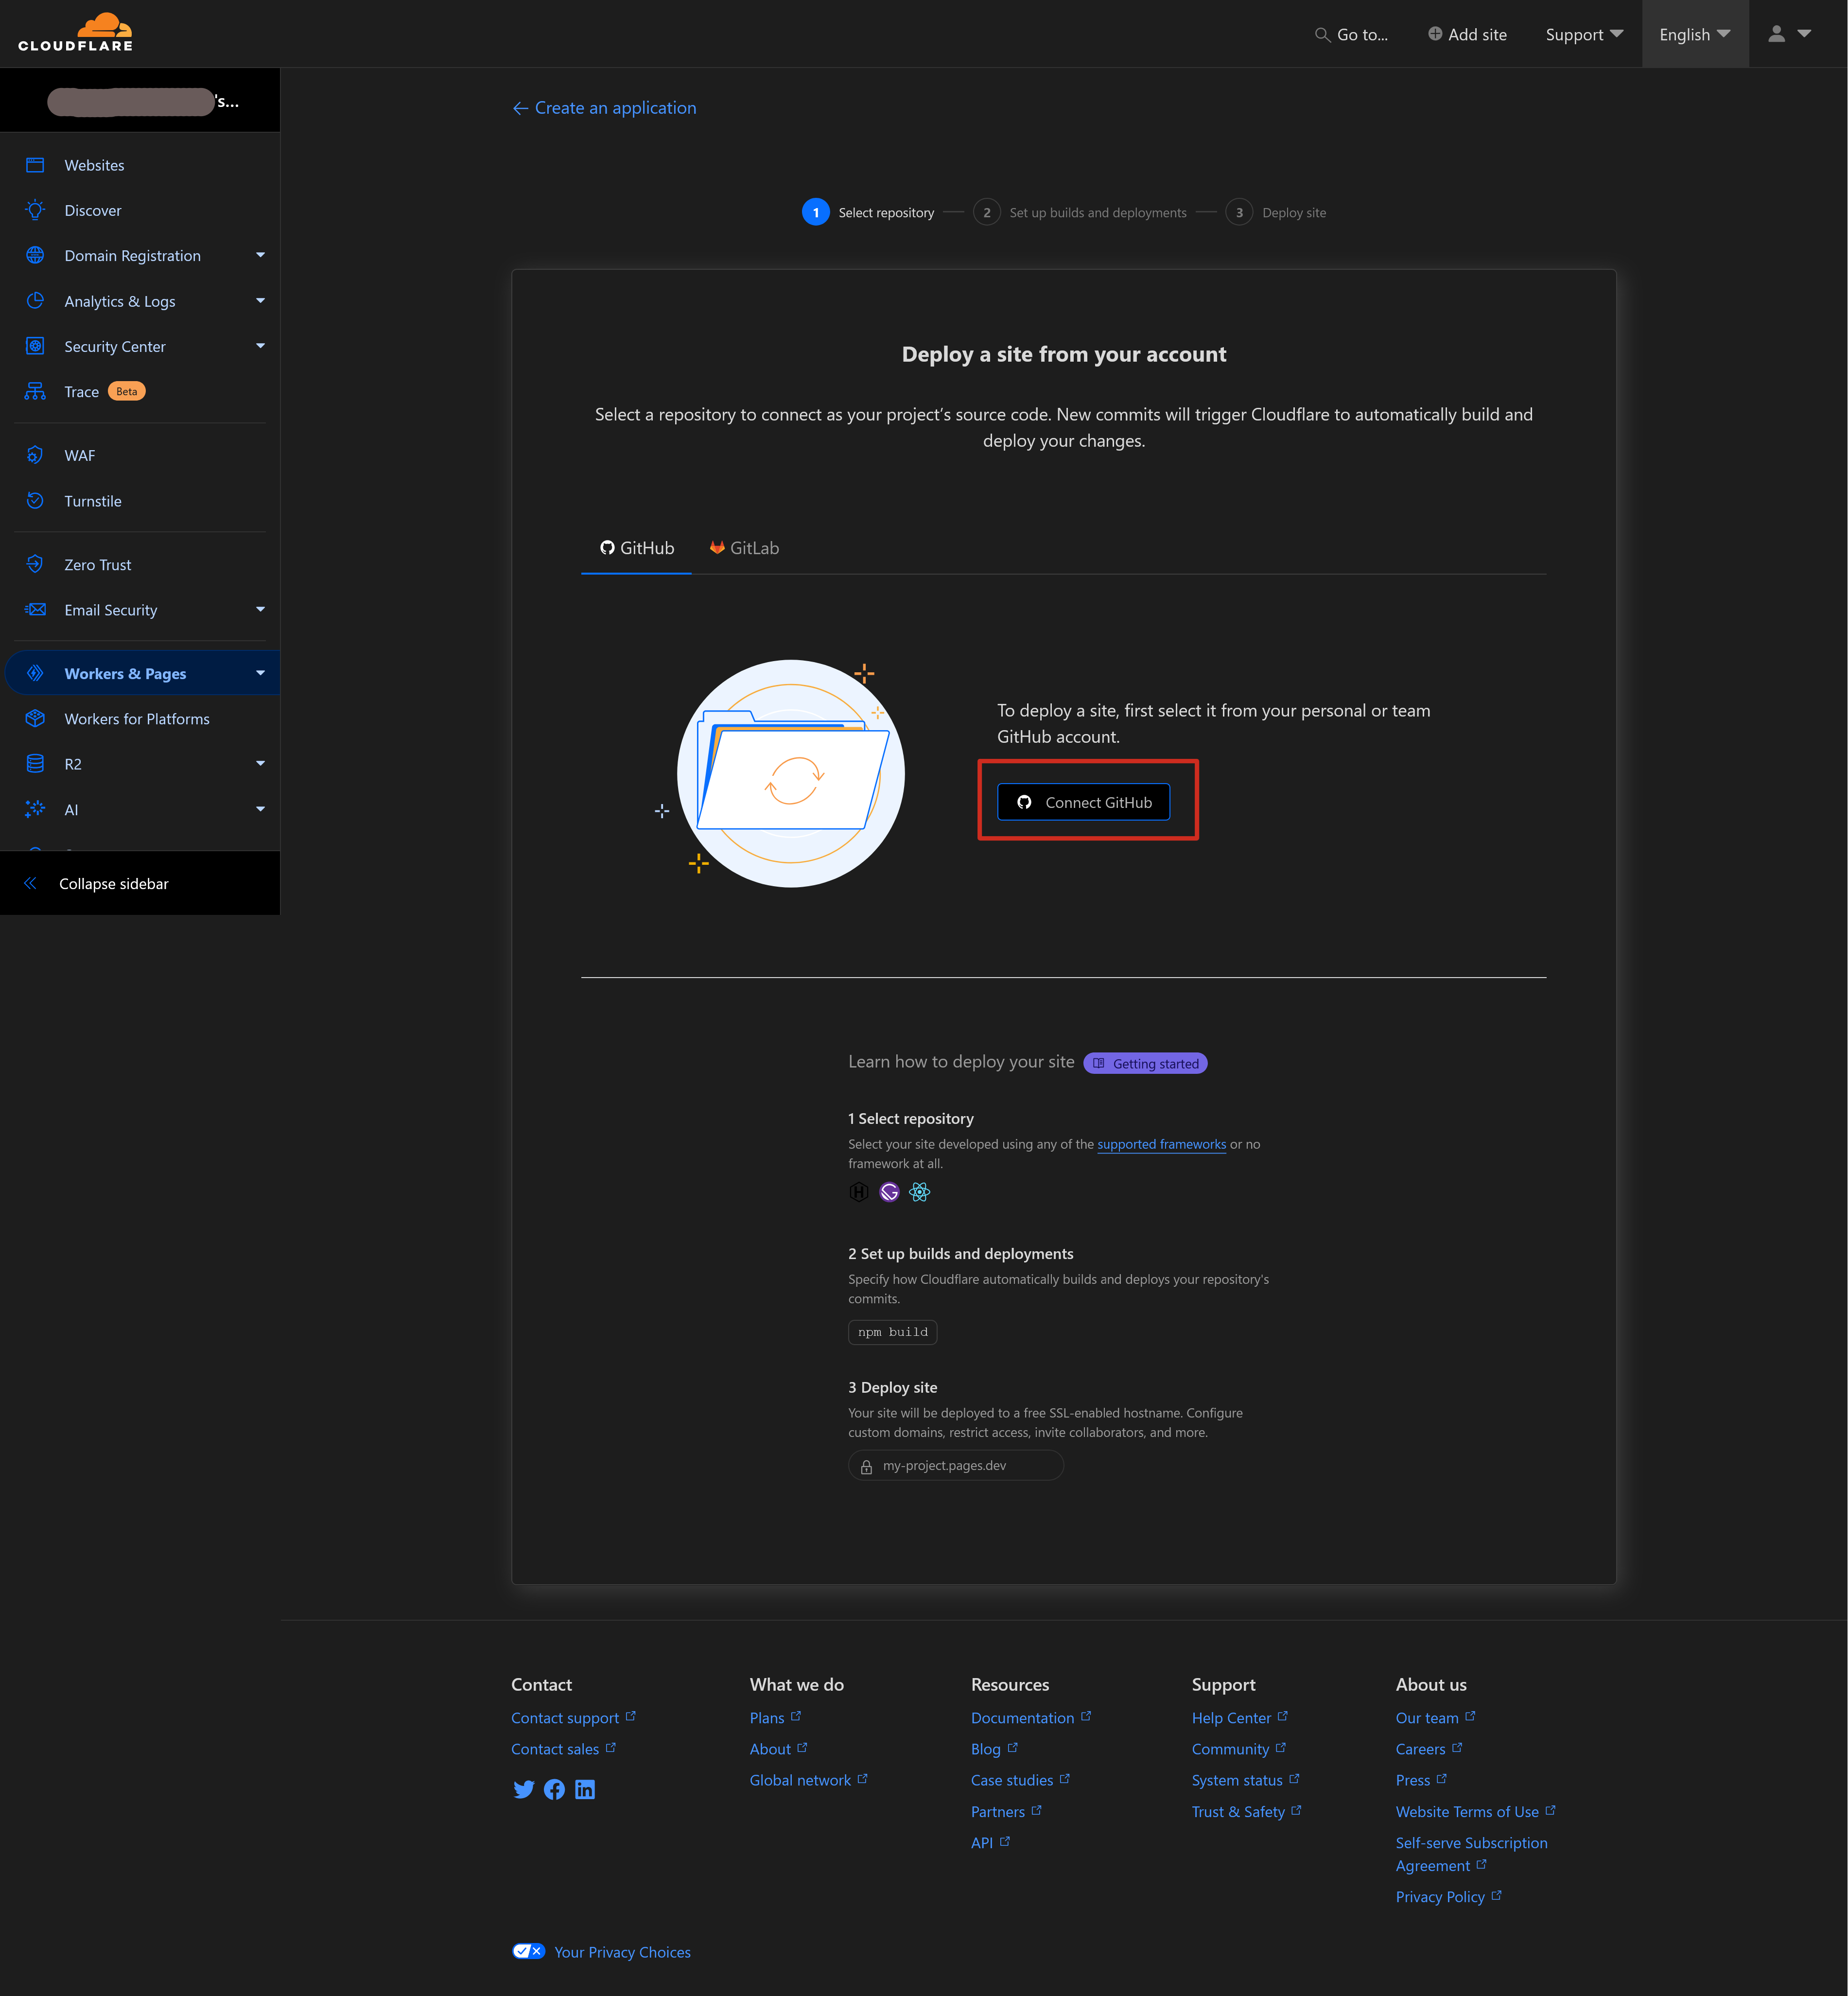Select the WAF icon in the sidebar
Viewport: 1848px width, 1996px height.
click(35, 455)
